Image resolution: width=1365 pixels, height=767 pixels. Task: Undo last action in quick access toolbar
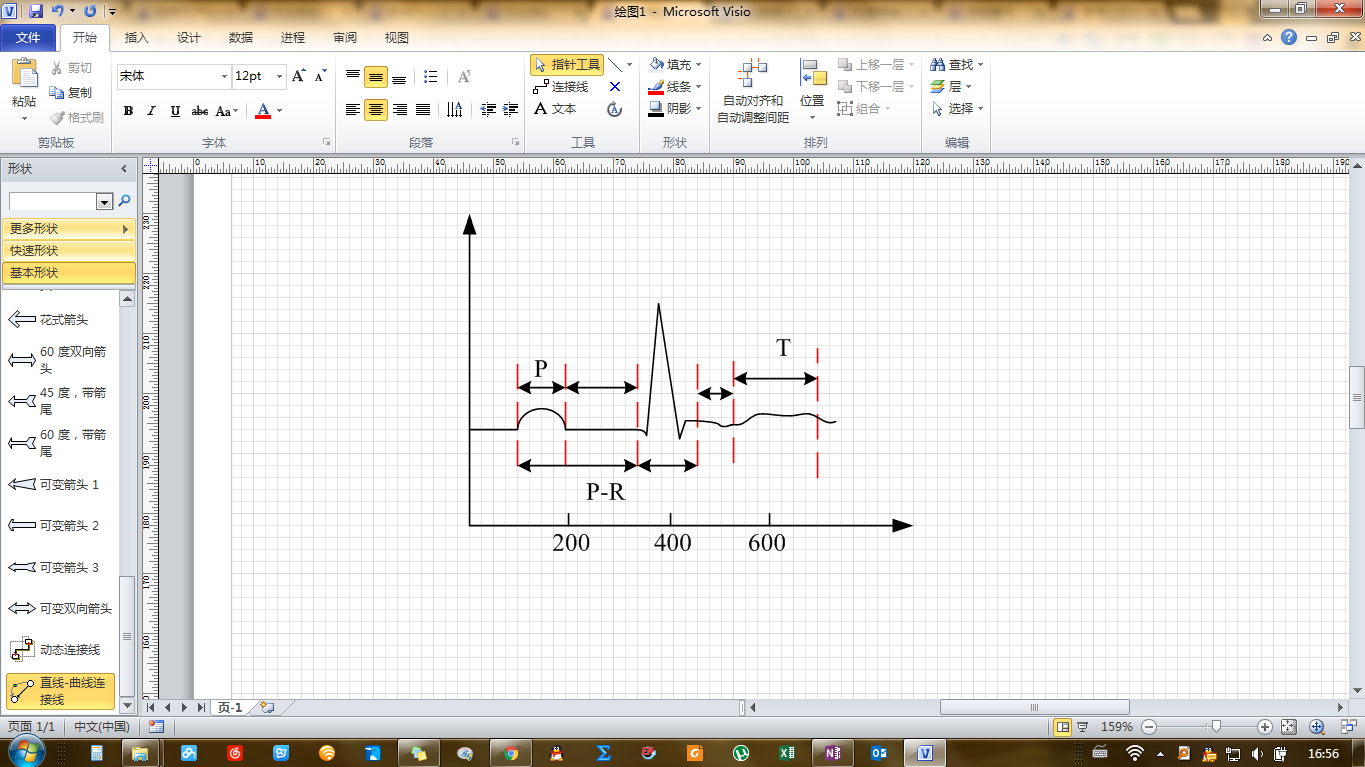coord(59,12)
